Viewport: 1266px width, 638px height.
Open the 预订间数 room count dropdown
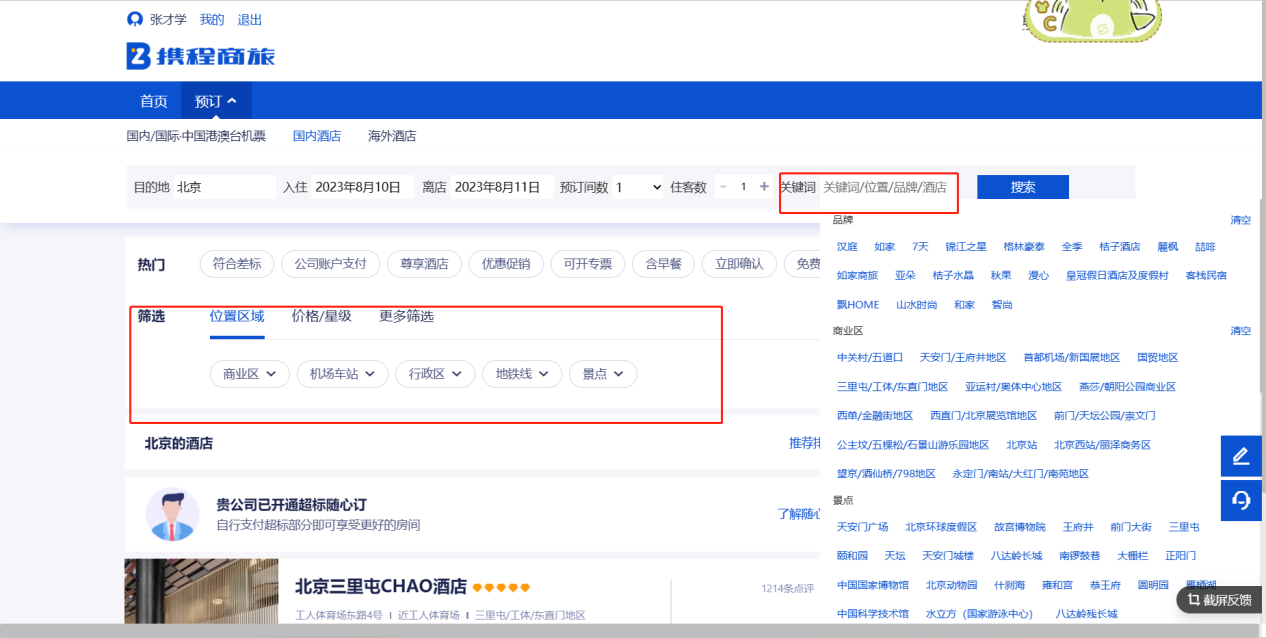click(638, 187)
